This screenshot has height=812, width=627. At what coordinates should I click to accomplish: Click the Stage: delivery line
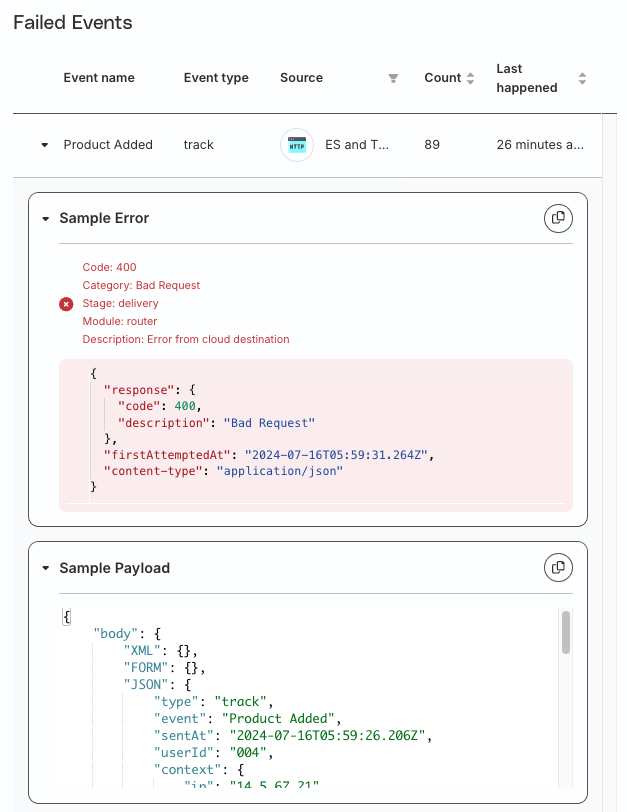[120, 303]
